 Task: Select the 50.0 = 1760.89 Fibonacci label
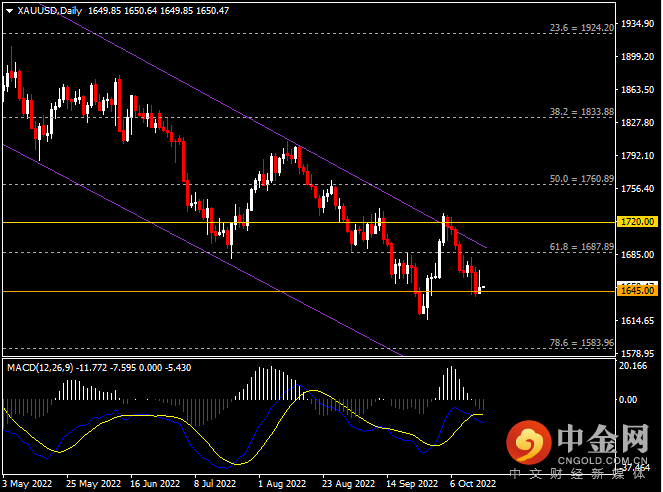click(x=581, y=179)
